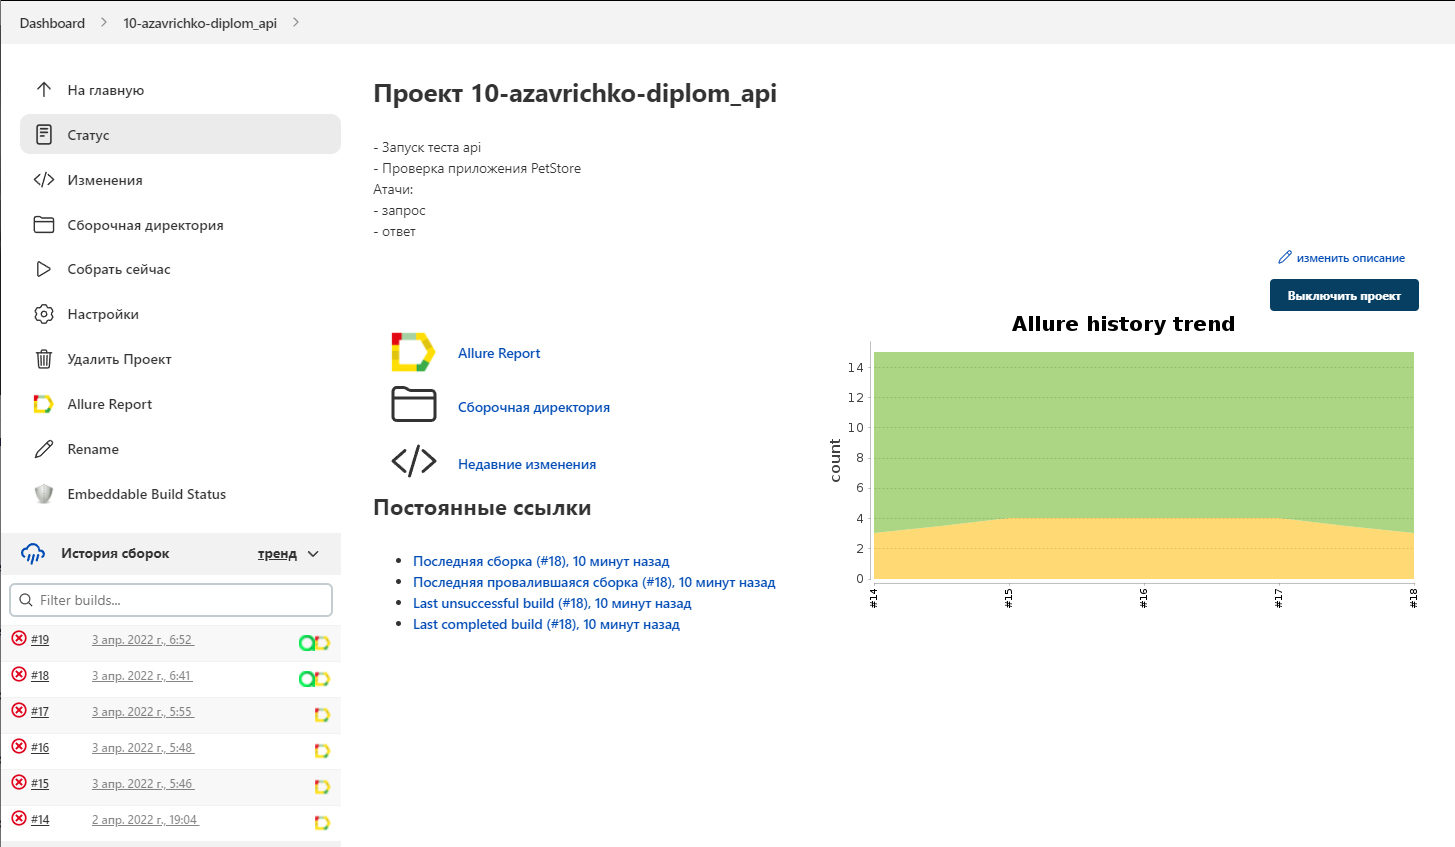The image size is (1455, 847).
Task: Expand the breadcrumb chevron after '10-azavrichko-diplom_api'
Action: click(x=296, y=22)
